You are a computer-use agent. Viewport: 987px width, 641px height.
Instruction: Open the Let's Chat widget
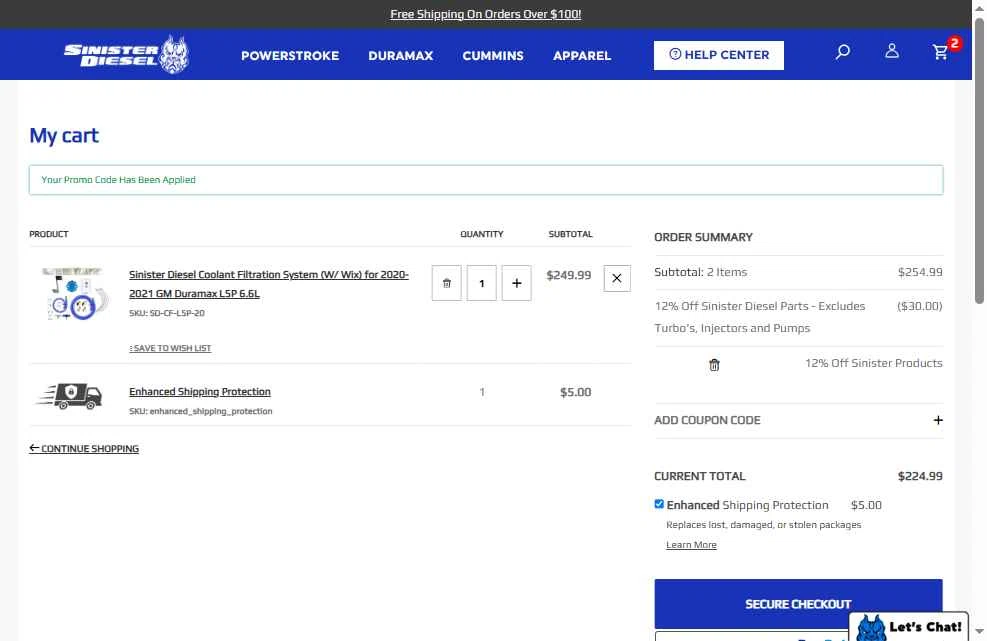click(908, 627)
